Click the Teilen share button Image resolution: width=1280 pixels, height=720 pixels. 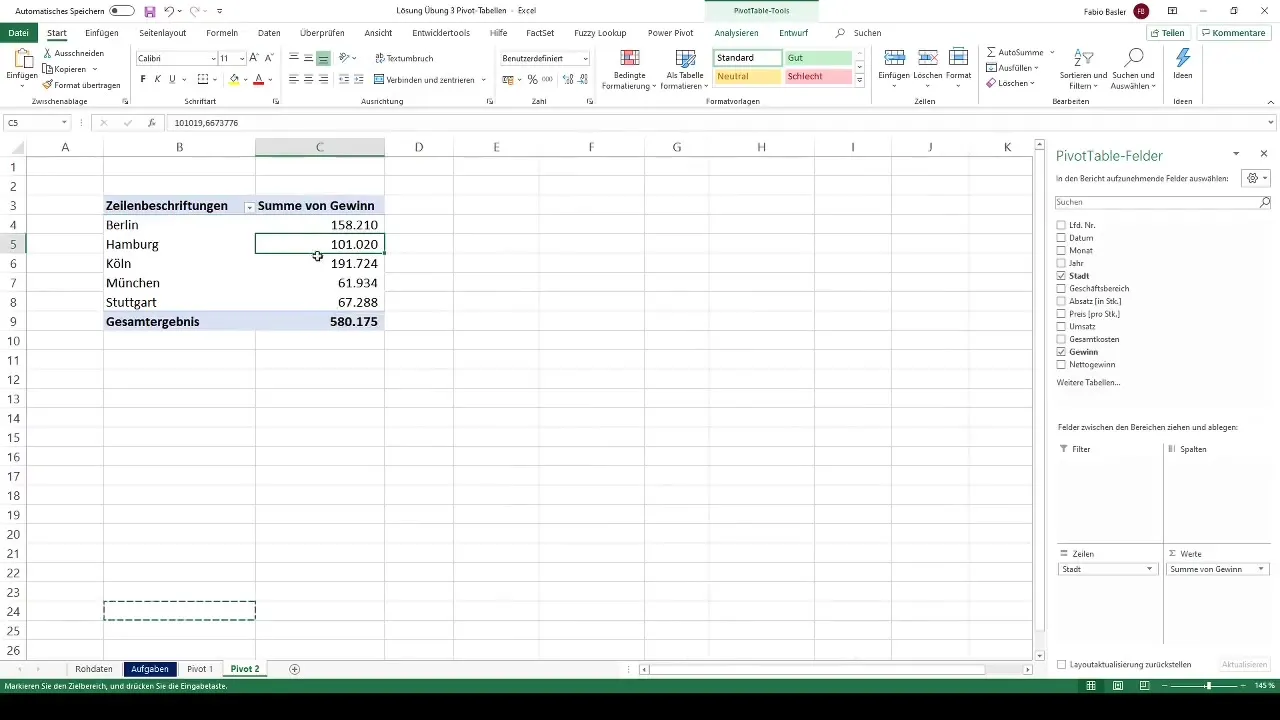pos(1167,33)
